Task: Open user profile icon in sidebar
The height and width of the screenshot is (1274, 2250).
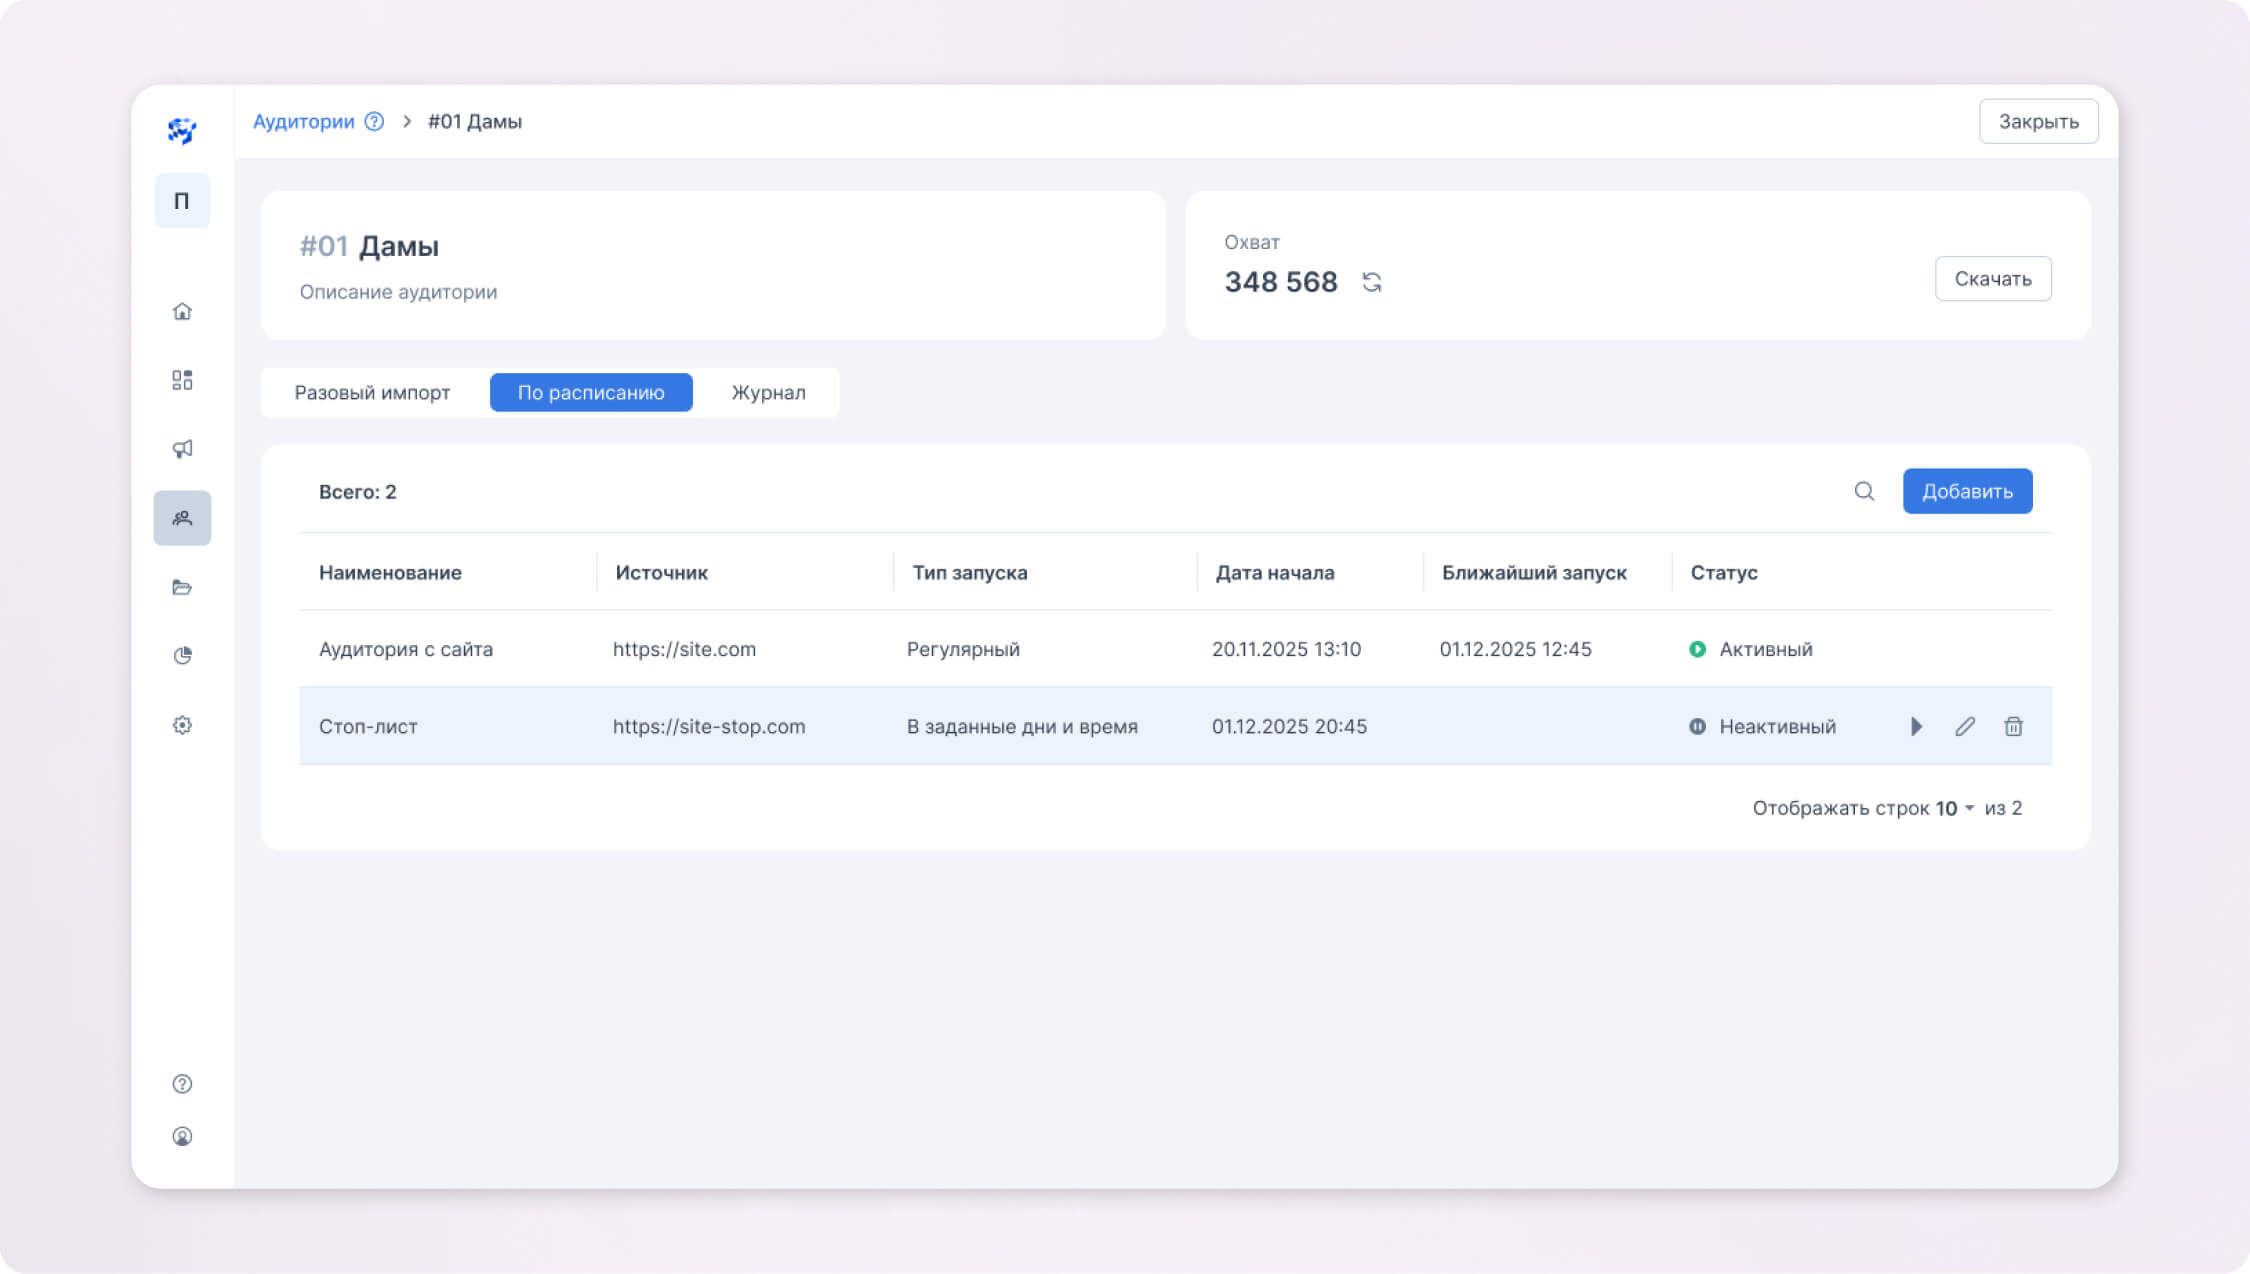Action: pos(182,1137)
